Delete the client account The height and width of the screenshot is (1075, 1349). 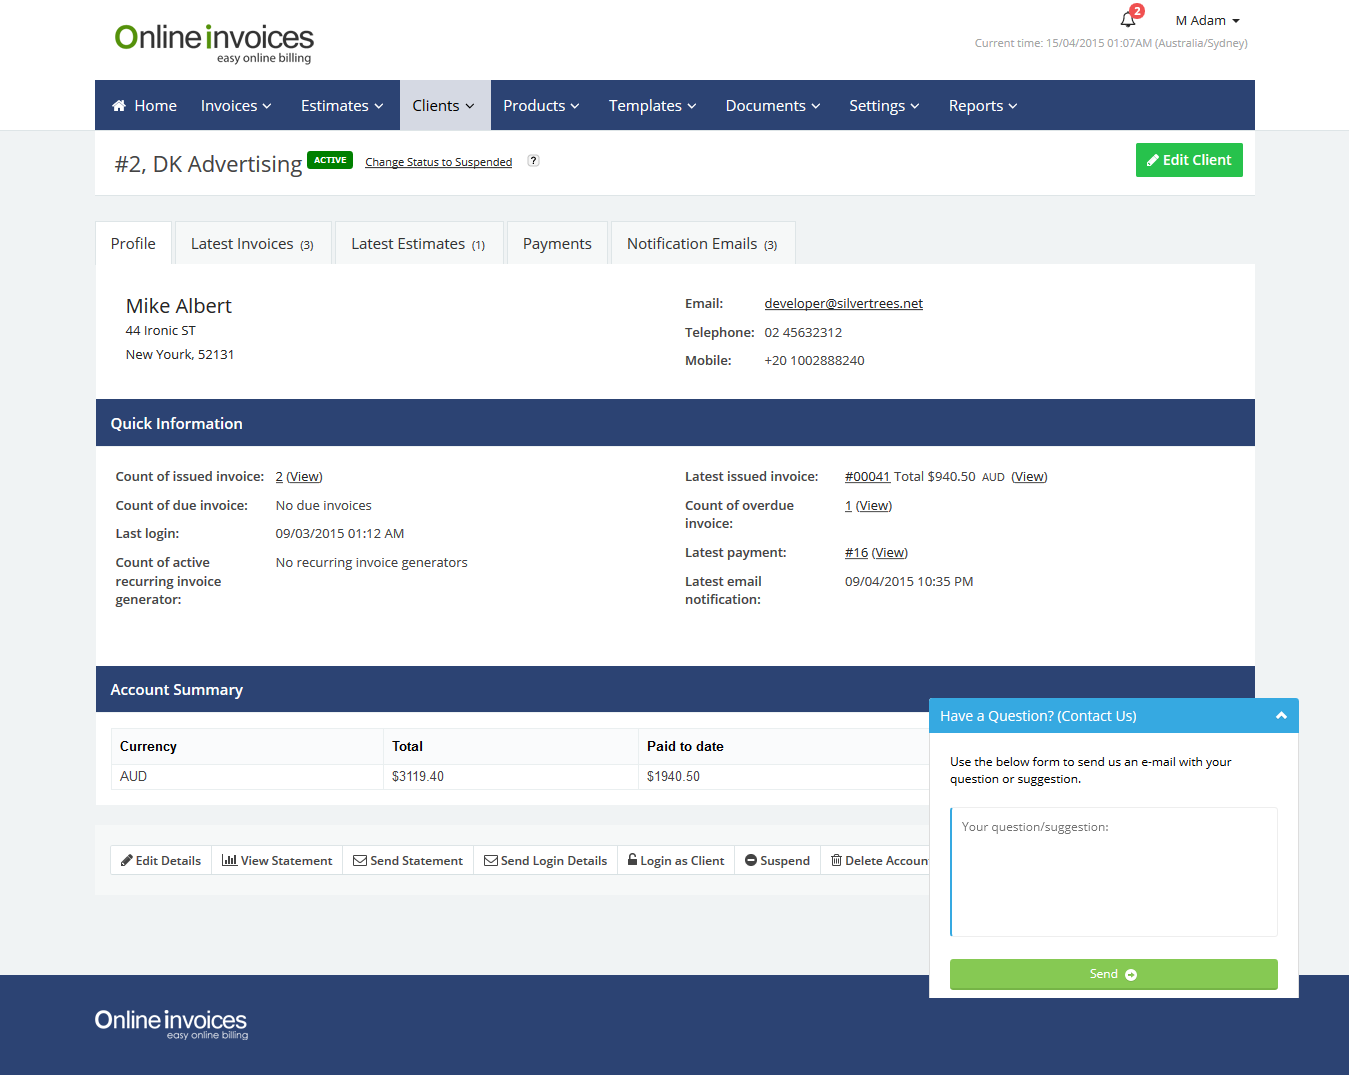tap(879, 861)
